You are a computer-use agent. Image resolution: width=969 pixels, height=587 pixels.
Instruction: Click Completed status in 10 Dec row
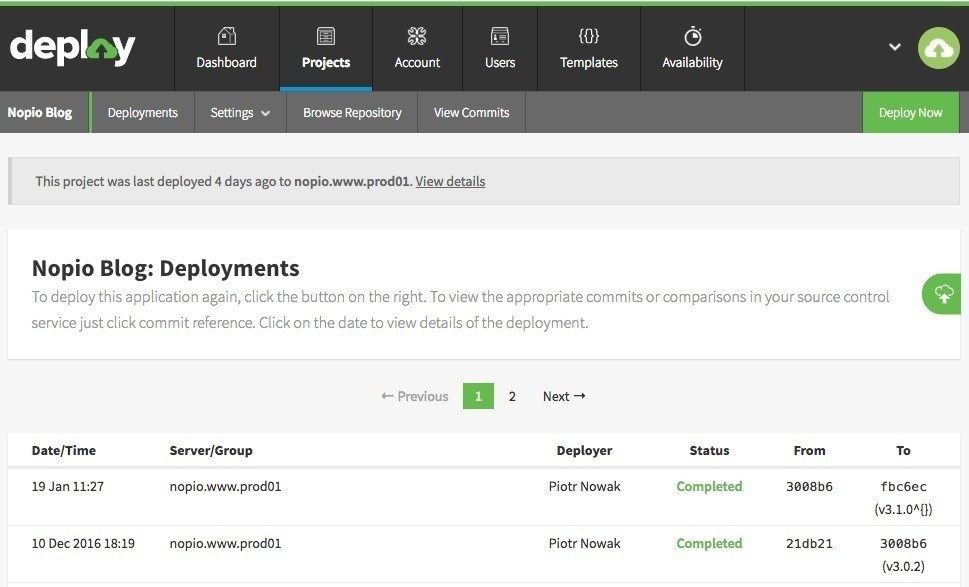tap(709, 543)
